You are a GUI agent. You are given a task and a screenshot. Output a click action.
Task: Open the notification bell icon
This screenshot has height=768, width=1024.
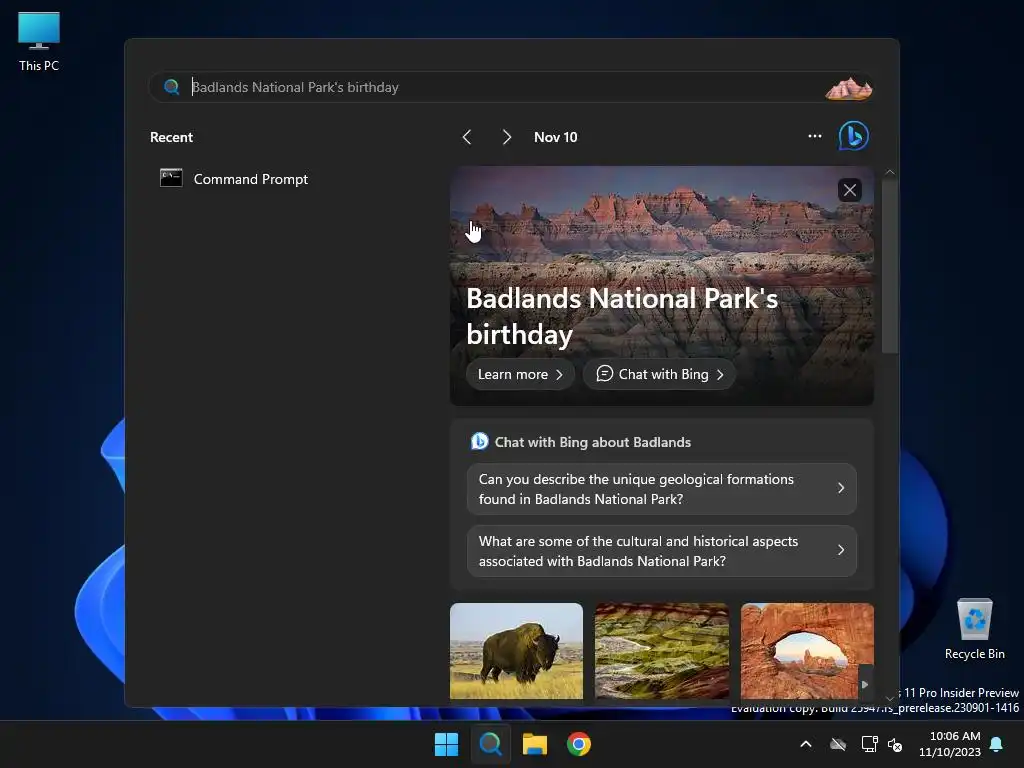tap(997, 744)
